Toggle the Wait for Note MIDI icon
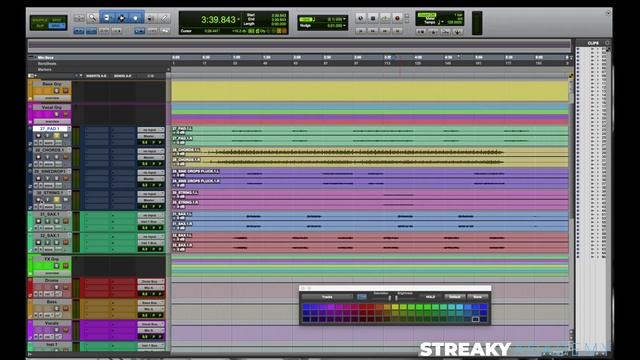640x360 pixels. tap(421, 31)
